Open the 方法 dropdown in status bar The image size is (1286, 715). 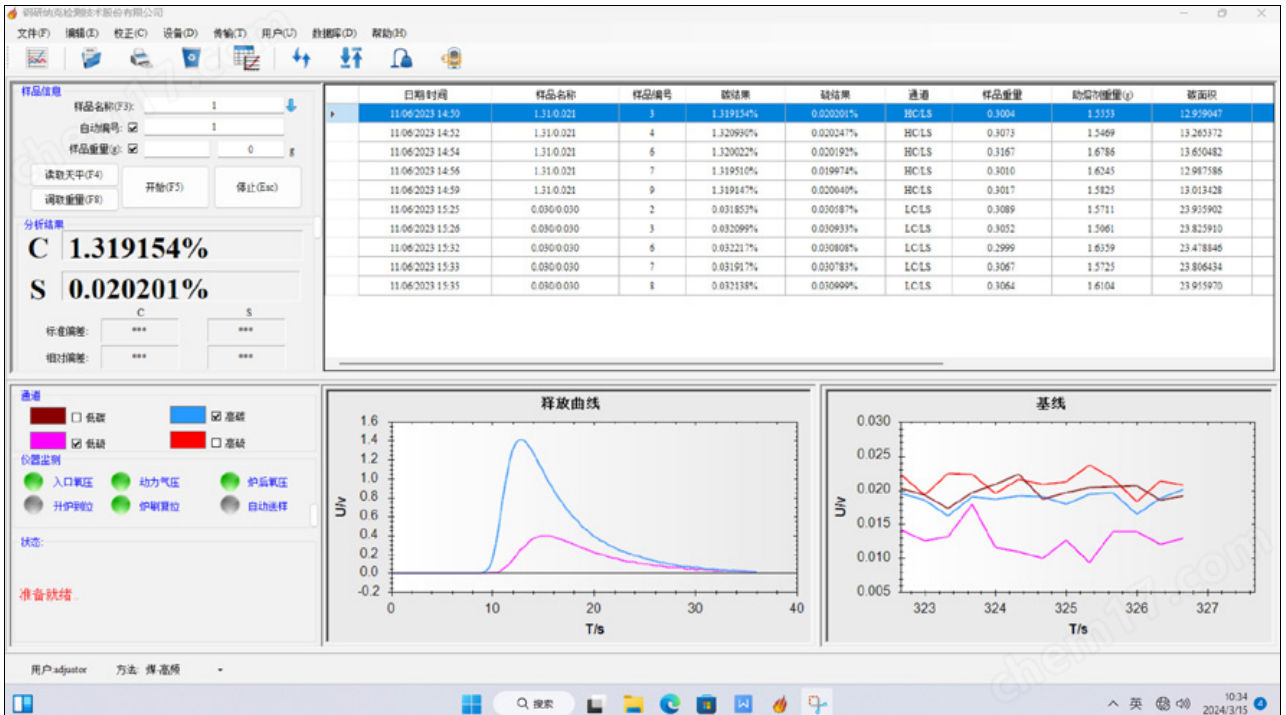pos(220,670)
